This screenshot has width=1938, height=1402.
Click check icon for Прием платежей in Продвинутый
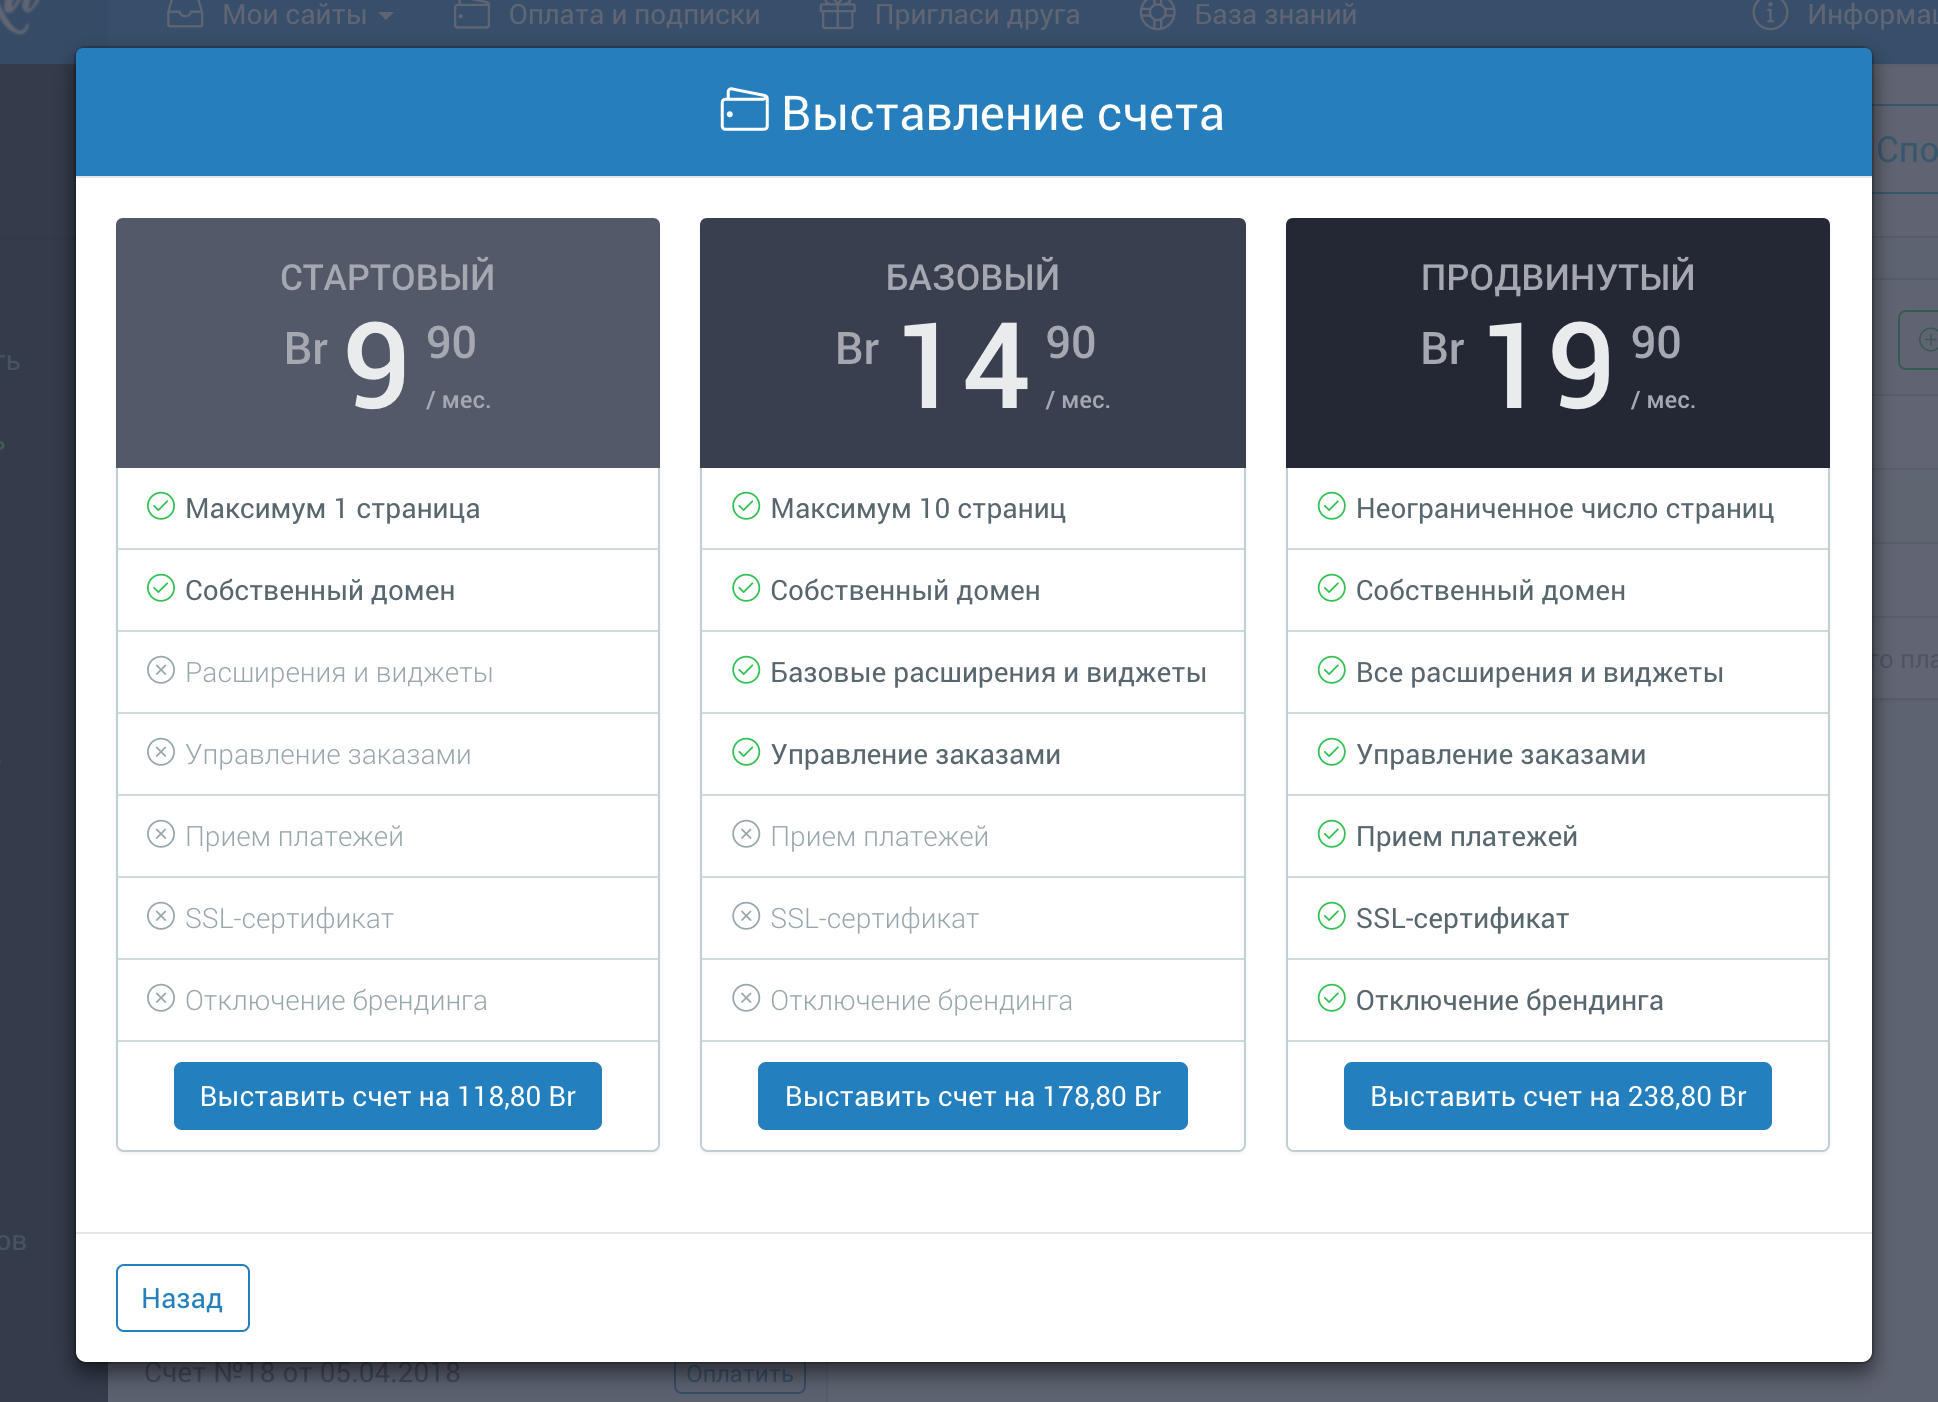1331,834
